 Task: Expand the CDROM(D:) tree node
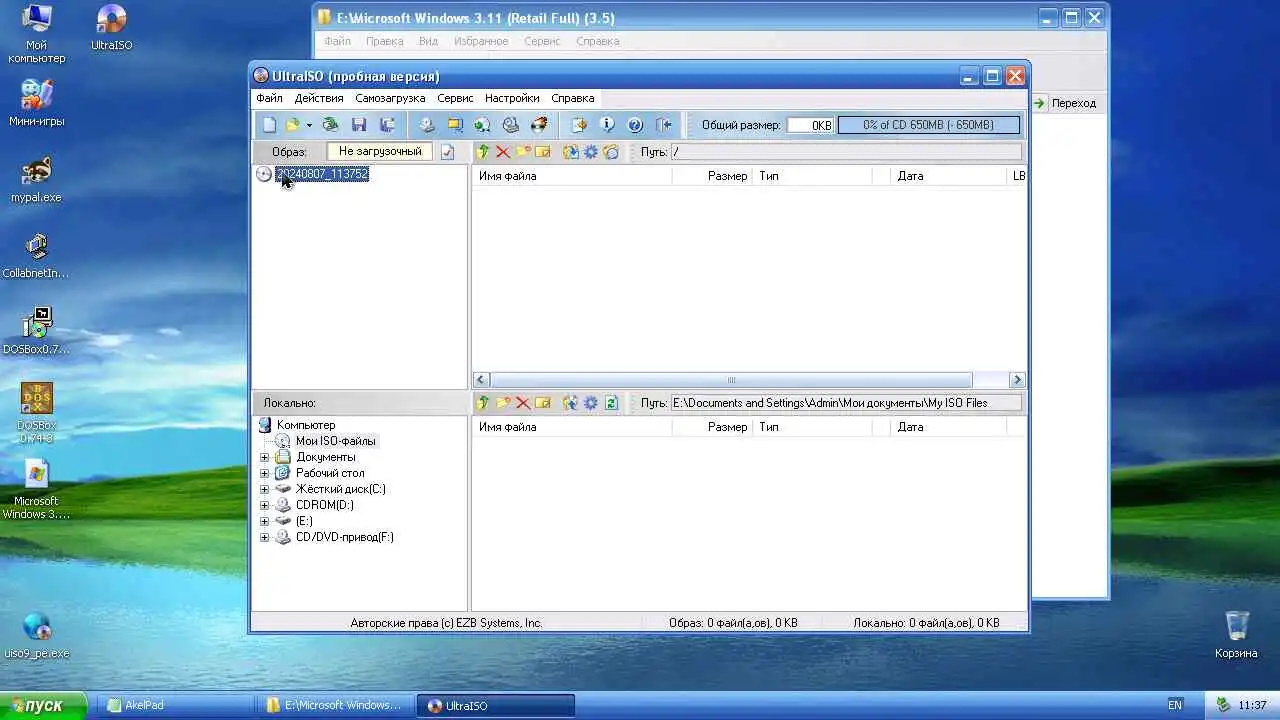coord(264,505)
